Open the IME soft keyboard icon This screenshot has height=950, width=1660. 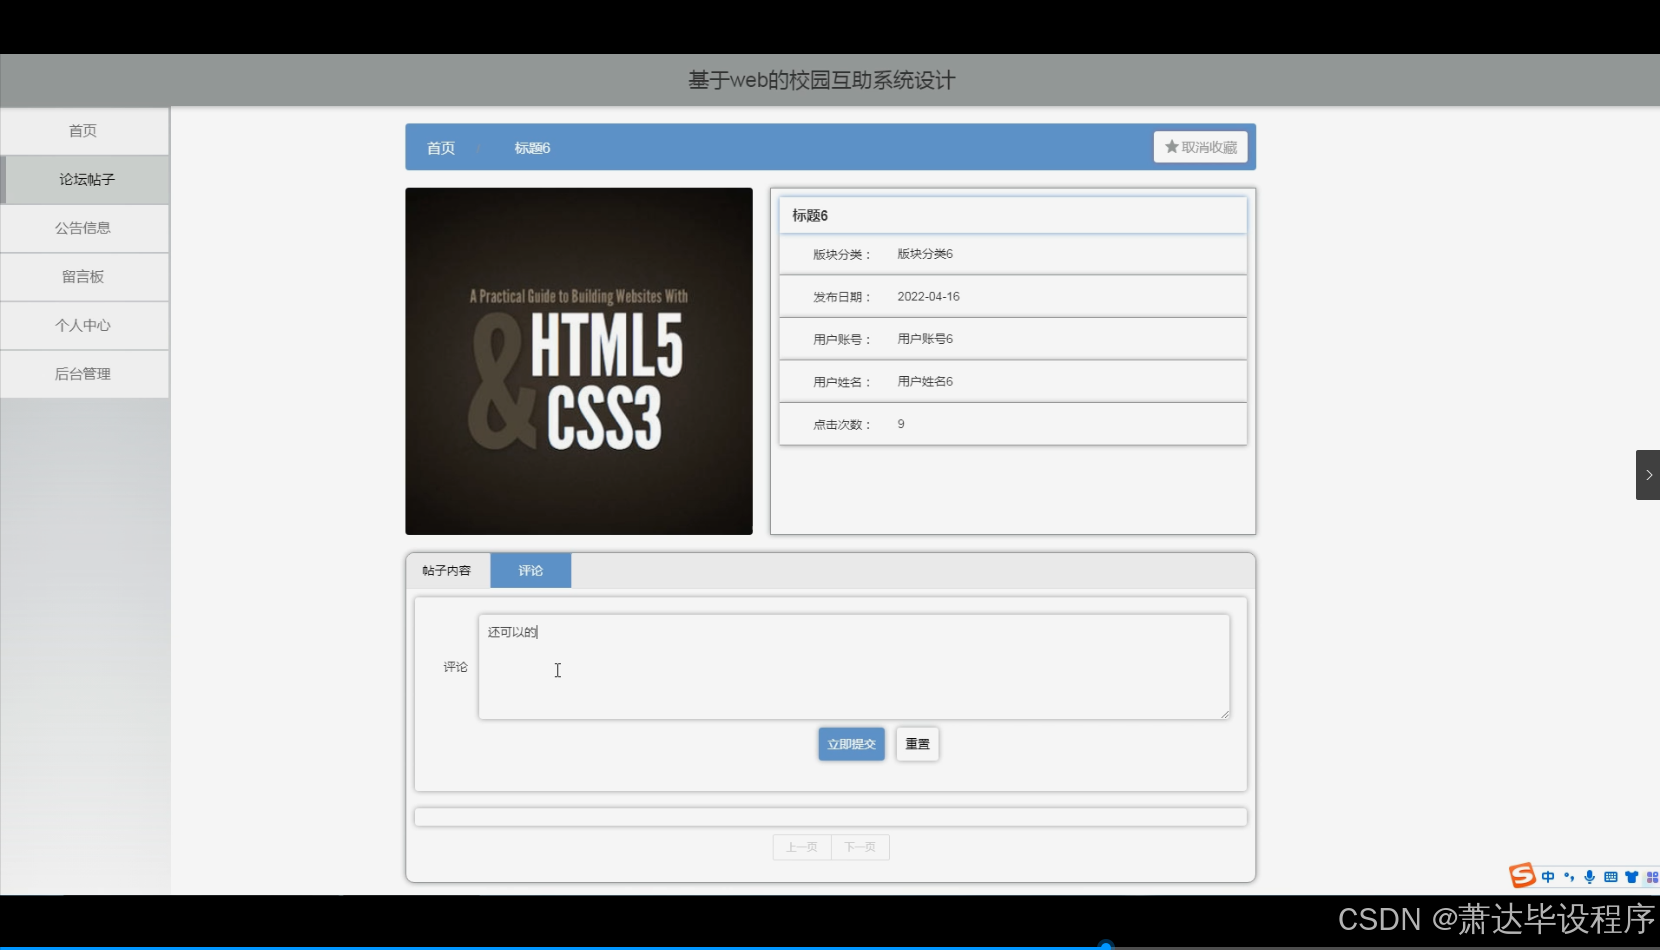pyautogui.click(x=1610, y=877)
